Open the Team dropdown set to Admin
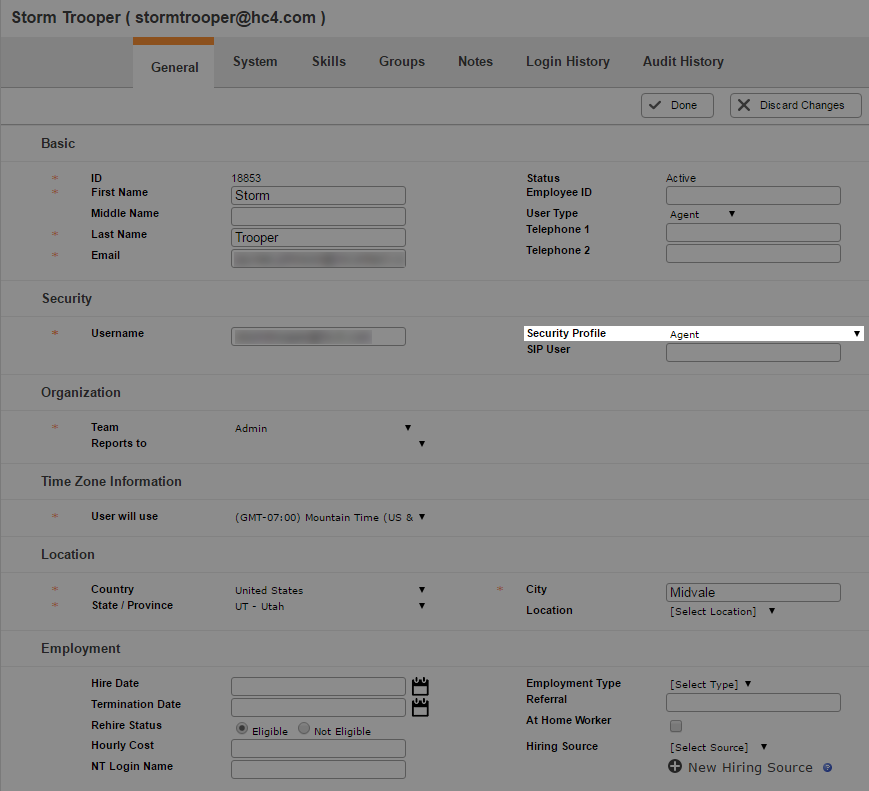The height and width of the screenshot is (791, 869). coord(323,428)
